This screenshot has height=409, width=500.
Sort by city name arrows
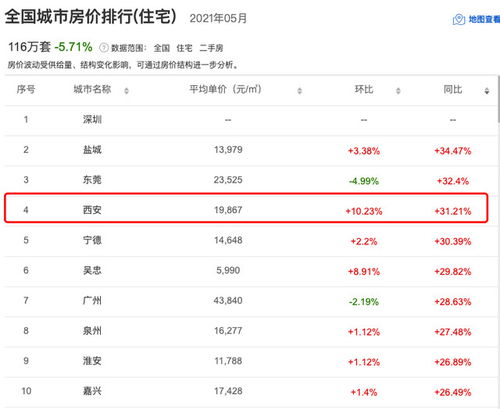[127, 91]
